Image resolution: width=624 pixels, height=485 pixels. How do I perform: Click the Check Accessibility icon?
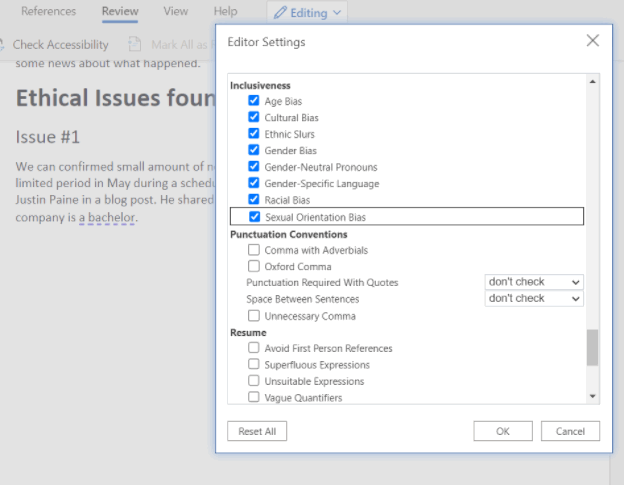coord(4,45)
